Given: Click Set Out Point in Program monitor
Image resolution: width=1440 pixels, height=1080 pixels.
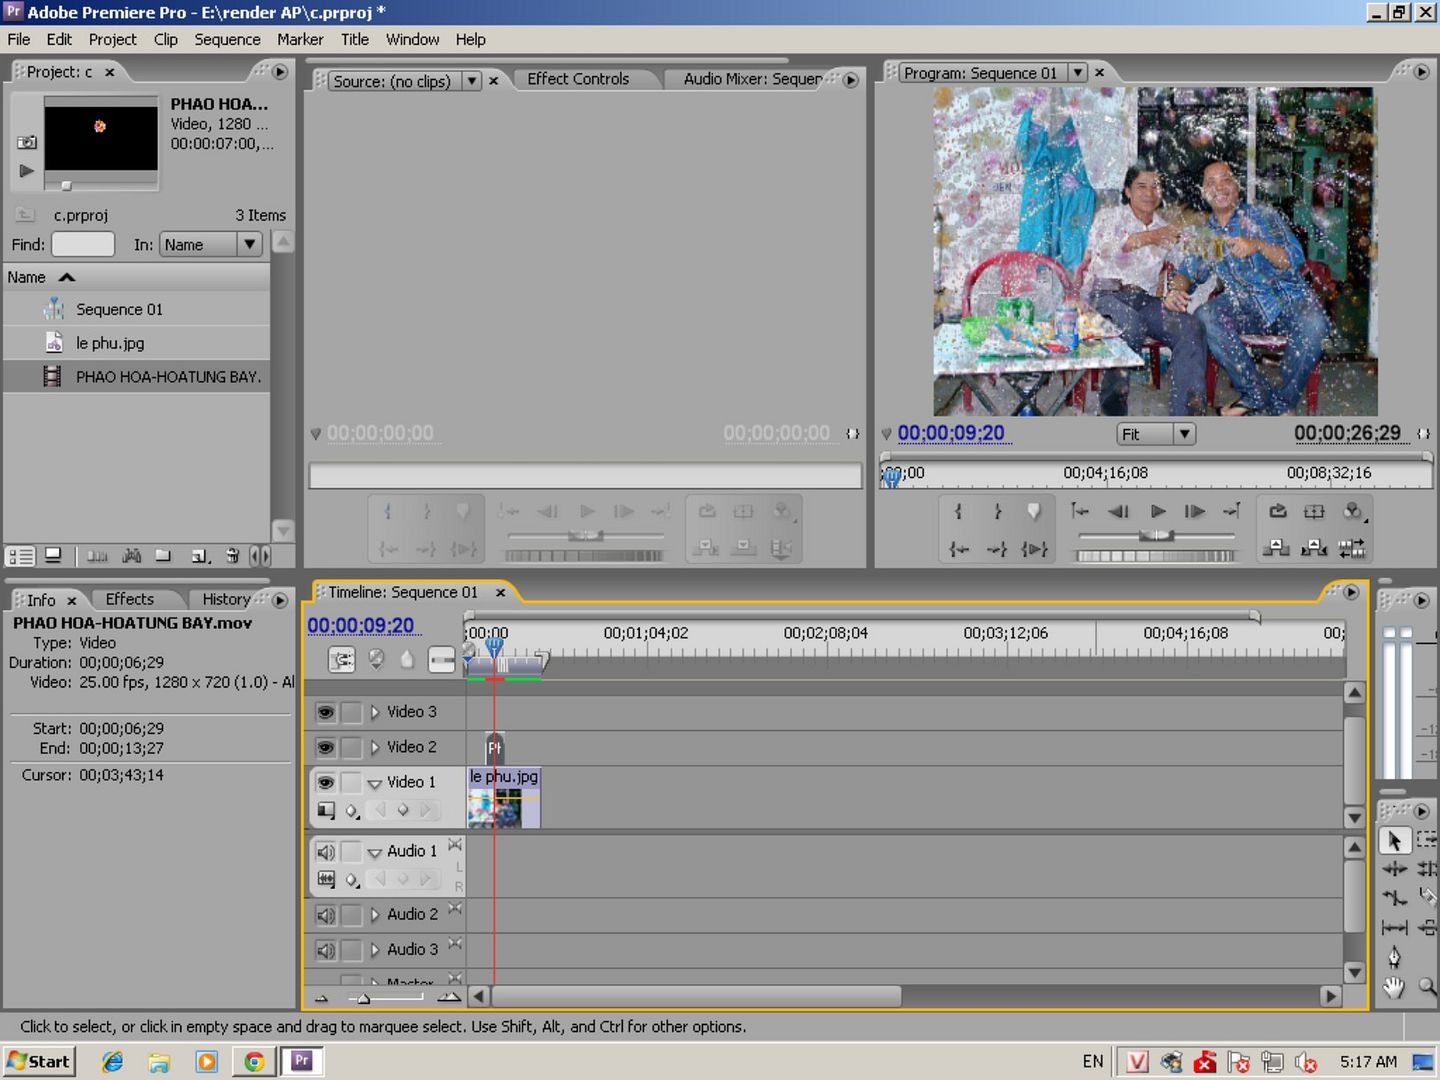Looking at the screenshot, I should pyautogui.click(x=997, y=511).
